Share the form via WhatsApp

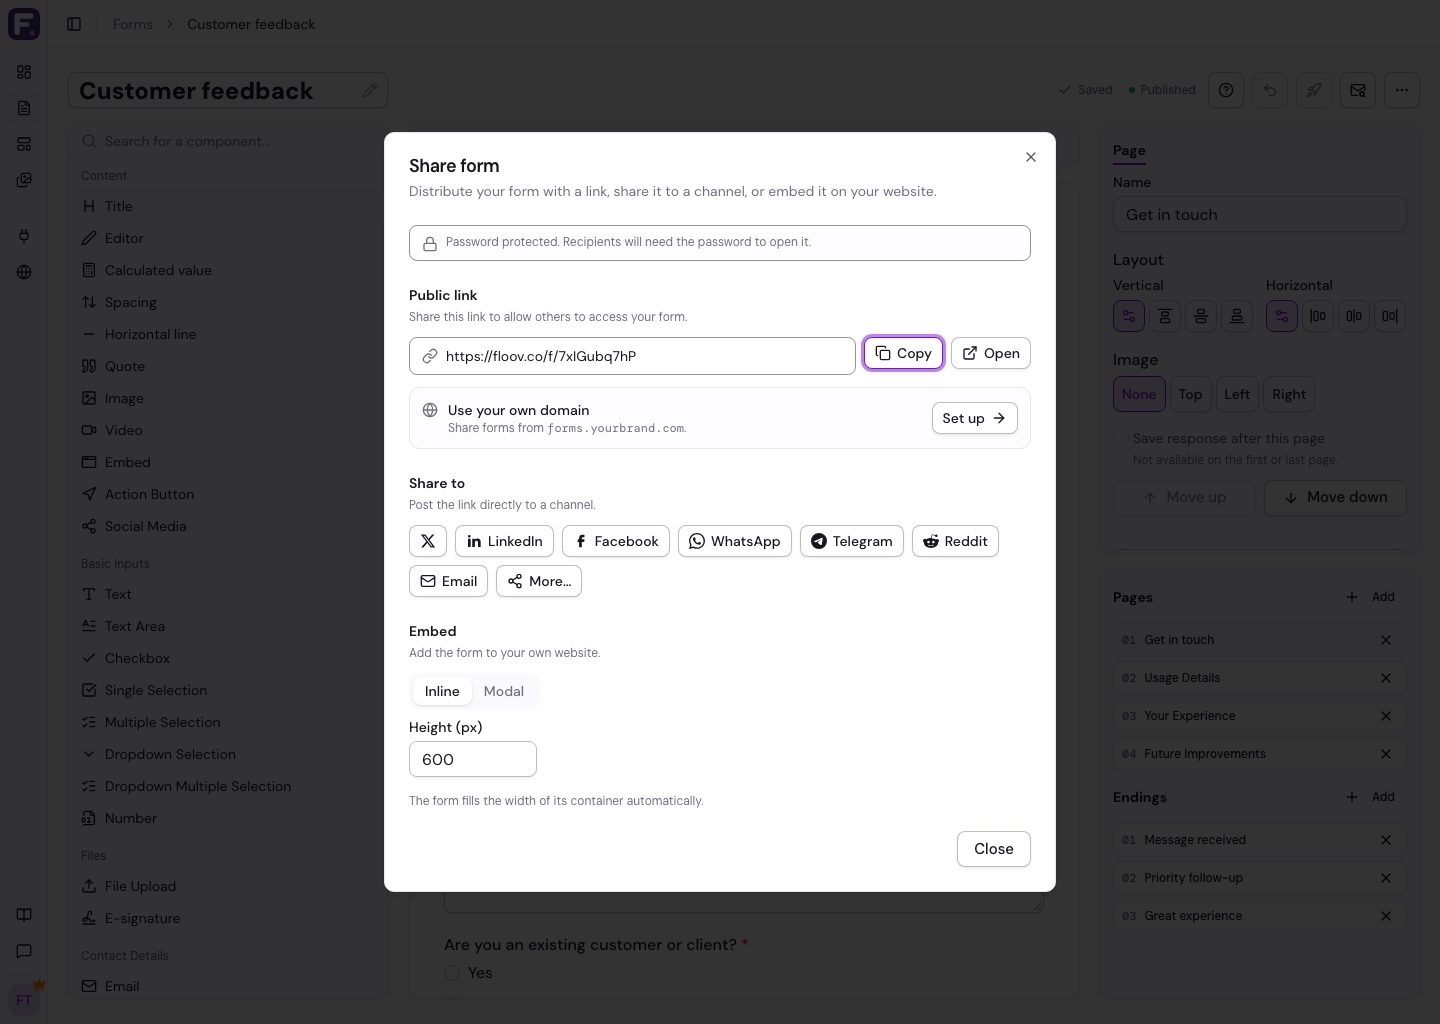[x=735, y=541]
